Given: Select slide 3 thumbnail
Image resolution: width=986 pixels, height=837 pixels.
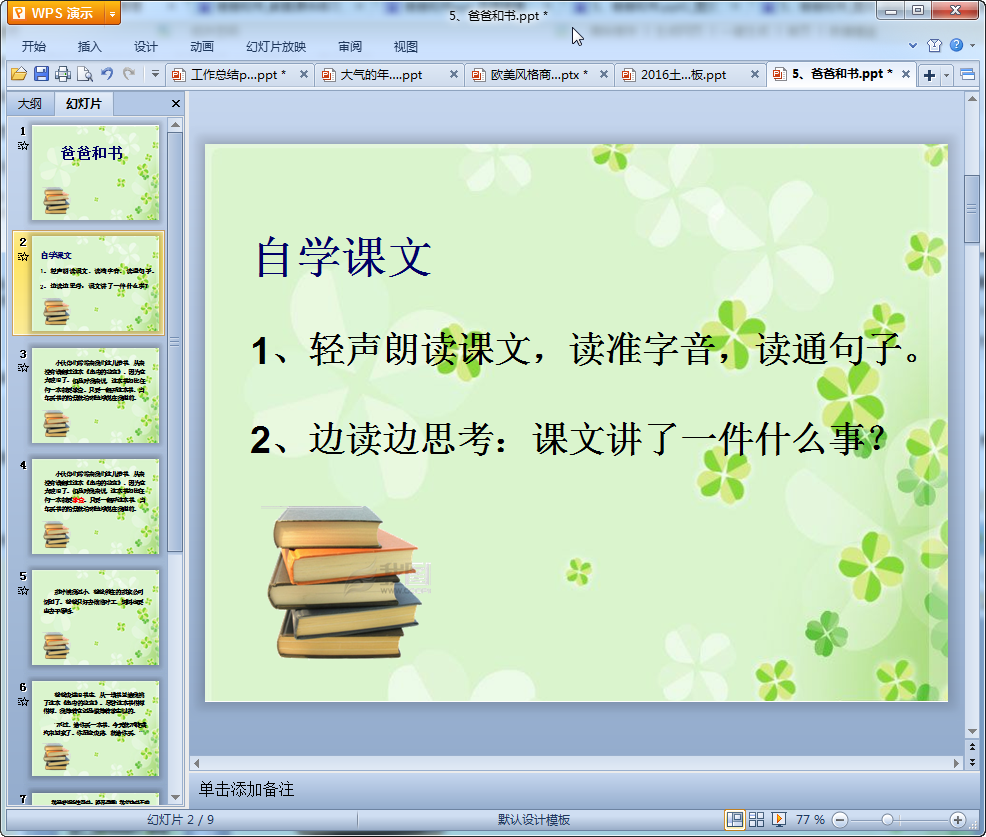Looking at the screenshot, I should click(x=96, y=395).
